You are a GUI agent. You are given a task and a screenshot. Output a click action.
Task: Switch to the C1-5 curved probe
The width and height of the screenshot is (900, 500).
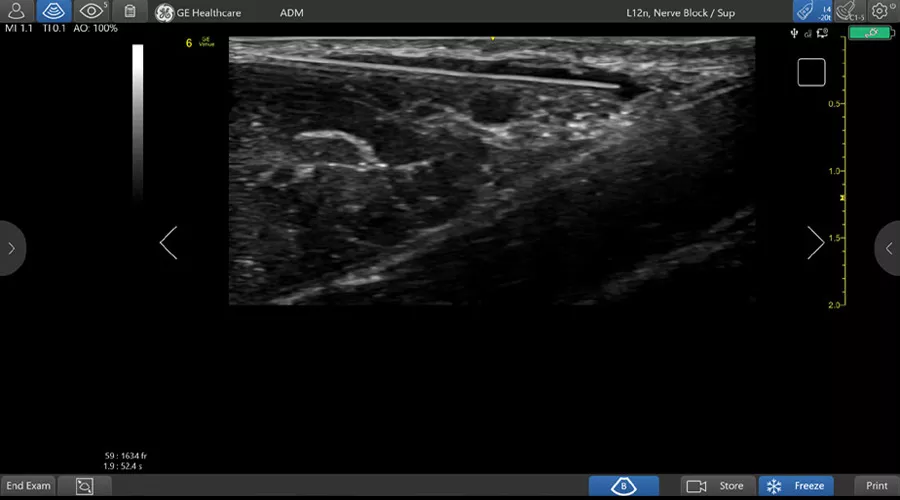850,11
